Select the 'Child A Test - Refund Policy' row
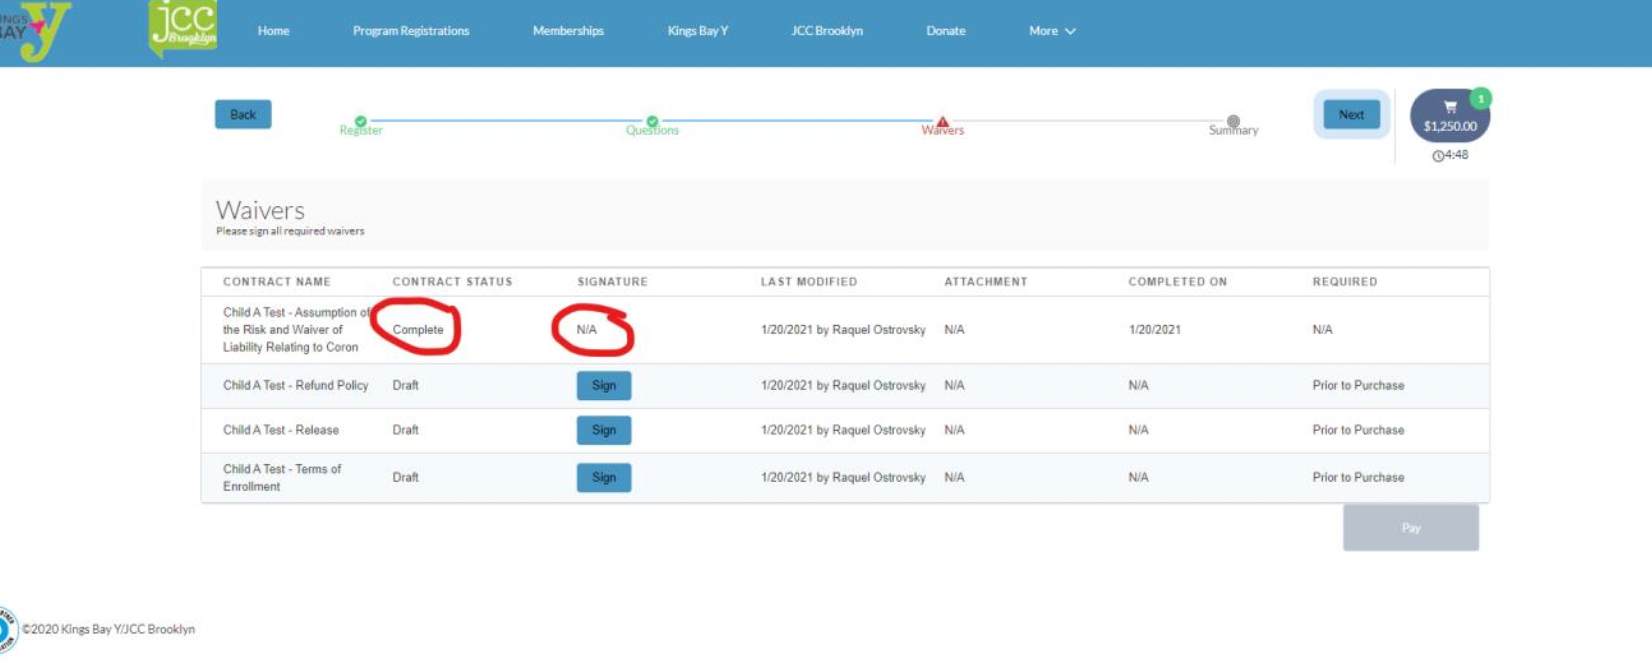Viewport: 1652px width, 662px height. click(x=845, y=385)
